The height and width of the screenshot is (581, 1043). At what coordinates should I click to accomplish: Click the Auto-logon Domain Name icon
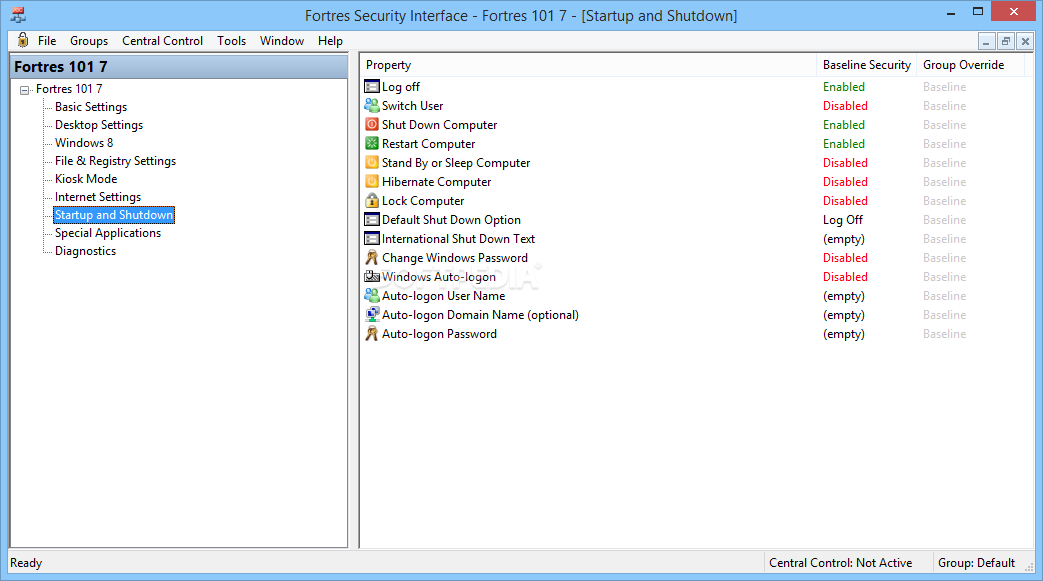372,314
